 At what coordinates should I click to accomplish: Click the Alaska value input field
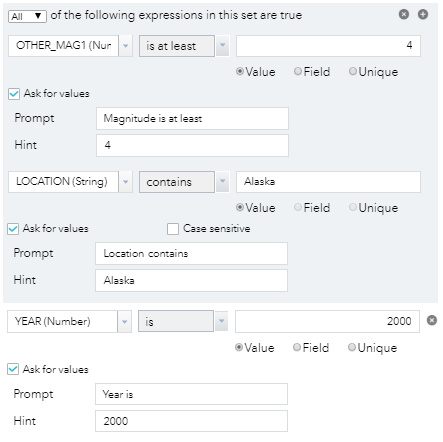(328, 182)
